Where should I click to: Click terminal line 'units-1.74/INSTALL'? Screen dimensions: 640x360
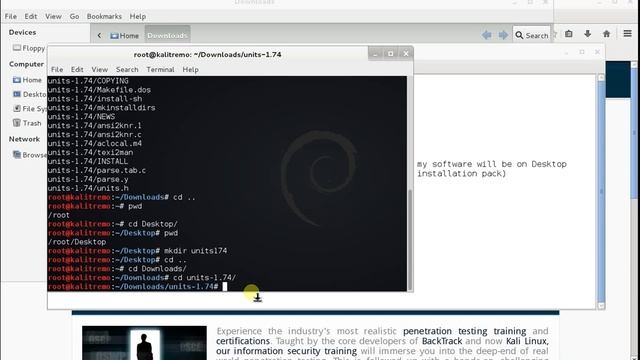tap(88, 161)
